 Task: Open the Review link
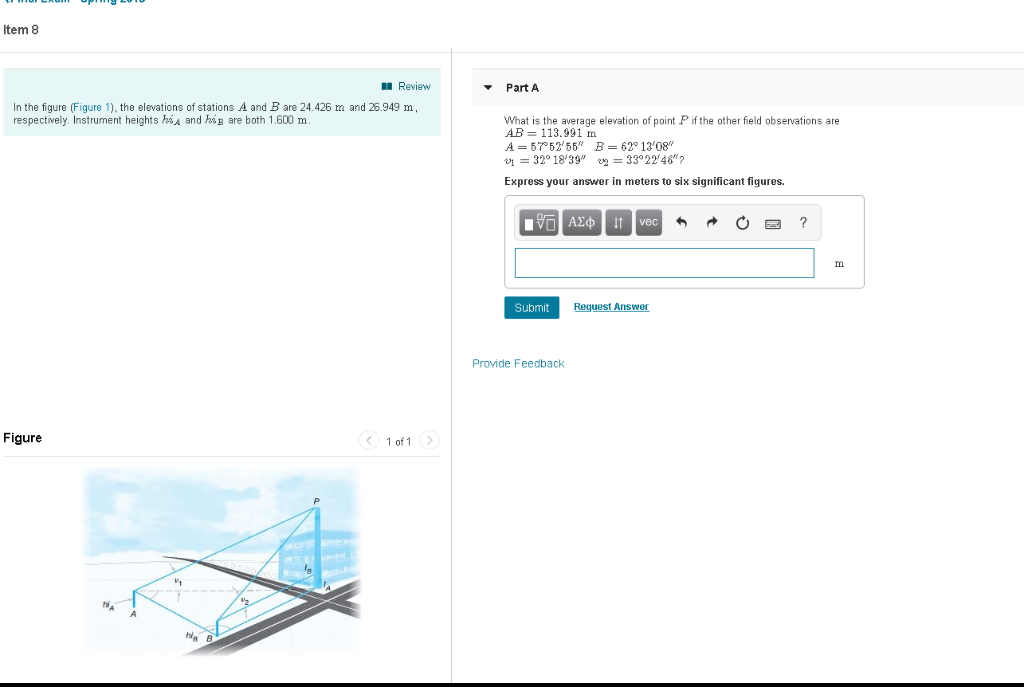click(x=414, y=86)
